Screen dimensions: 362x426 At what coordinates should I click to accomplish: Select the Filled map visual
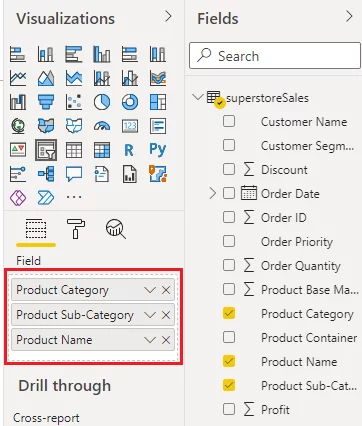click(x=46, y=126)
